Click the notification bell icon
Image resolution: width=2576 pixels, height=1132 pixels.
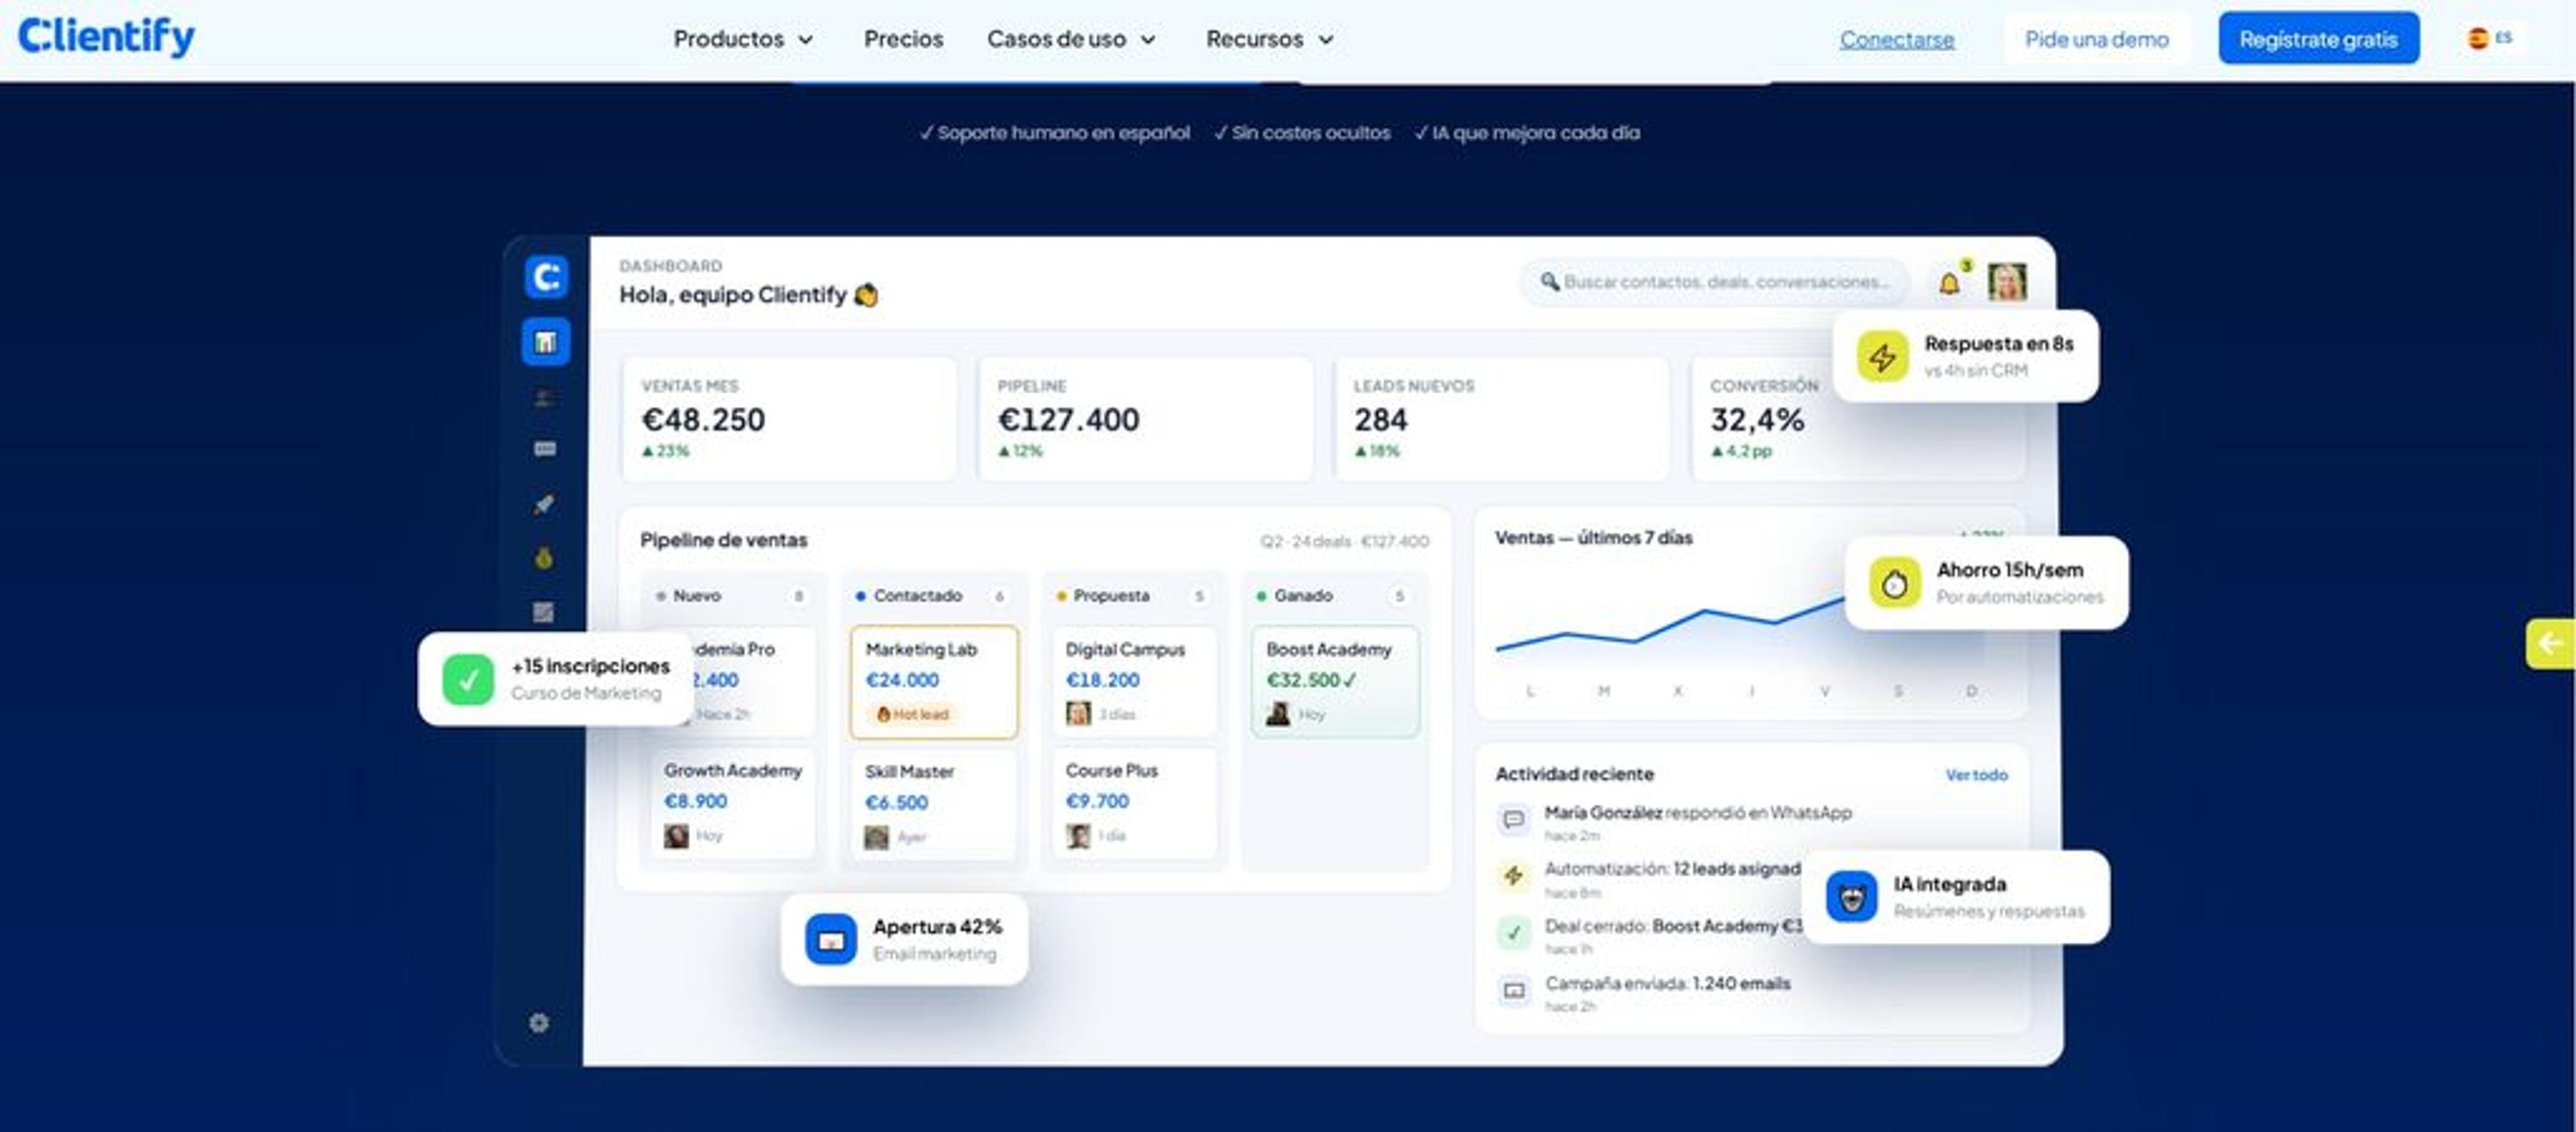[1949, 283]
